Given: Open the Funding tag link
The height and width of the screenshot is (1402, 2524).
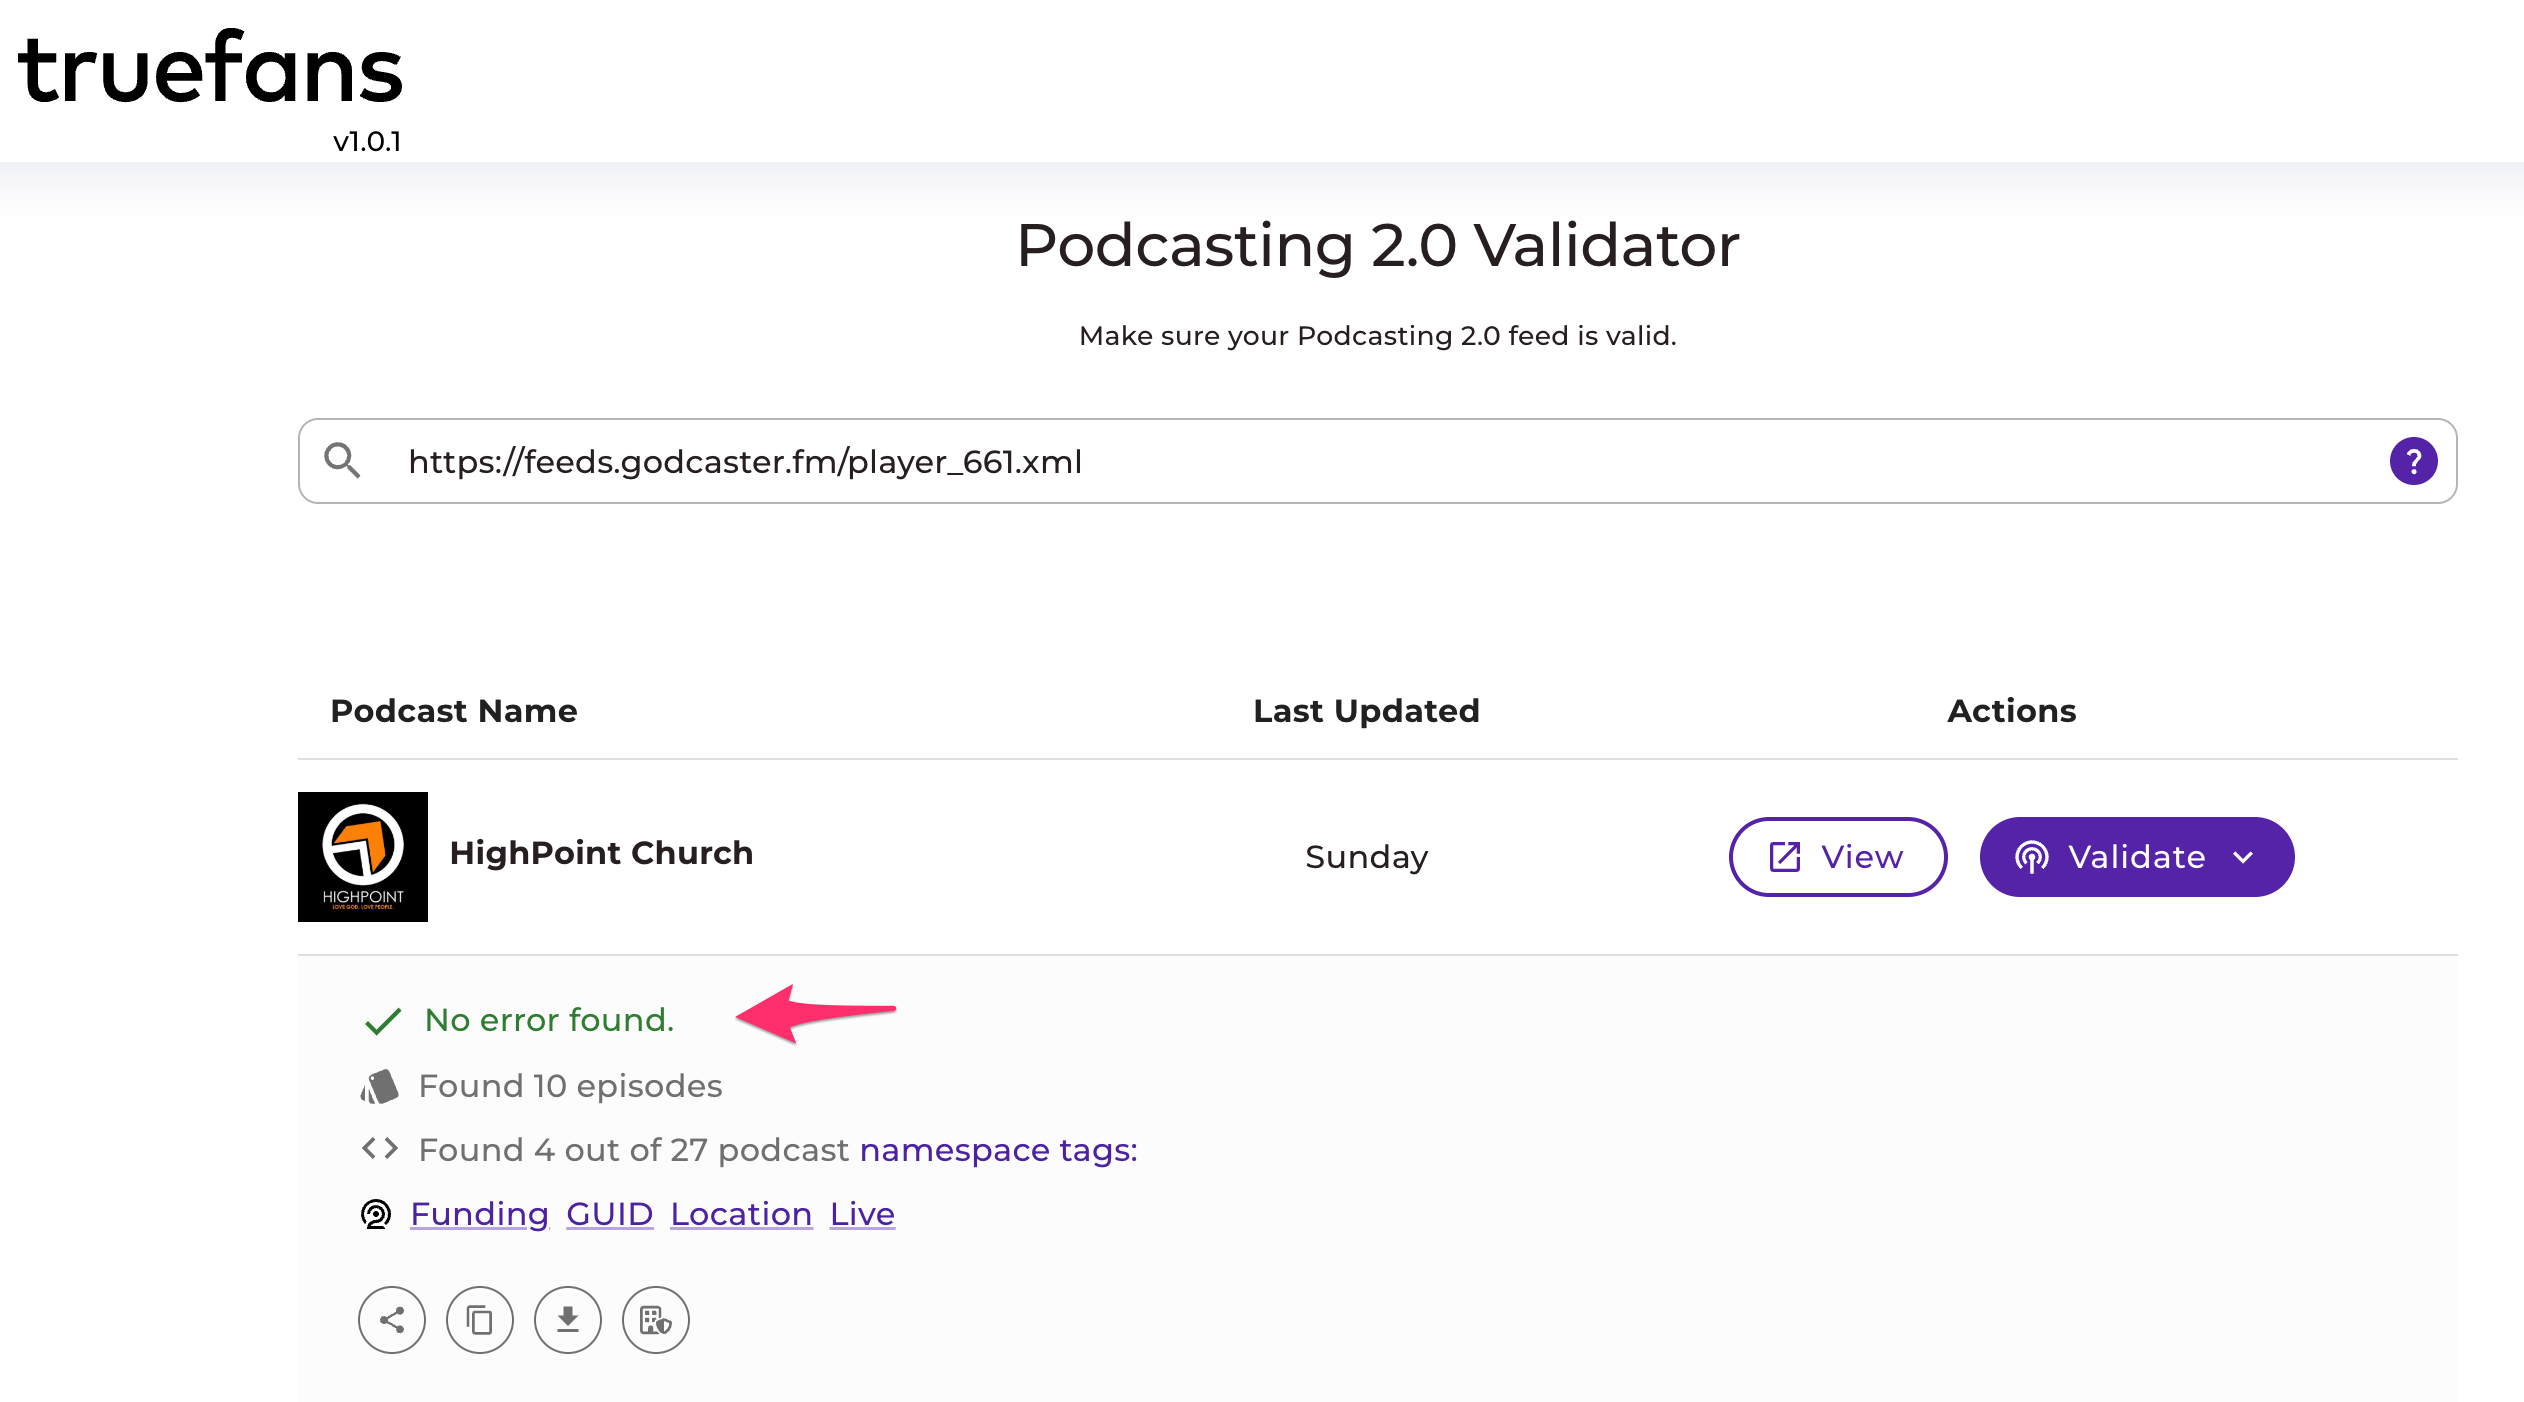Looking at the screenshot, I should click(480, 1214).
